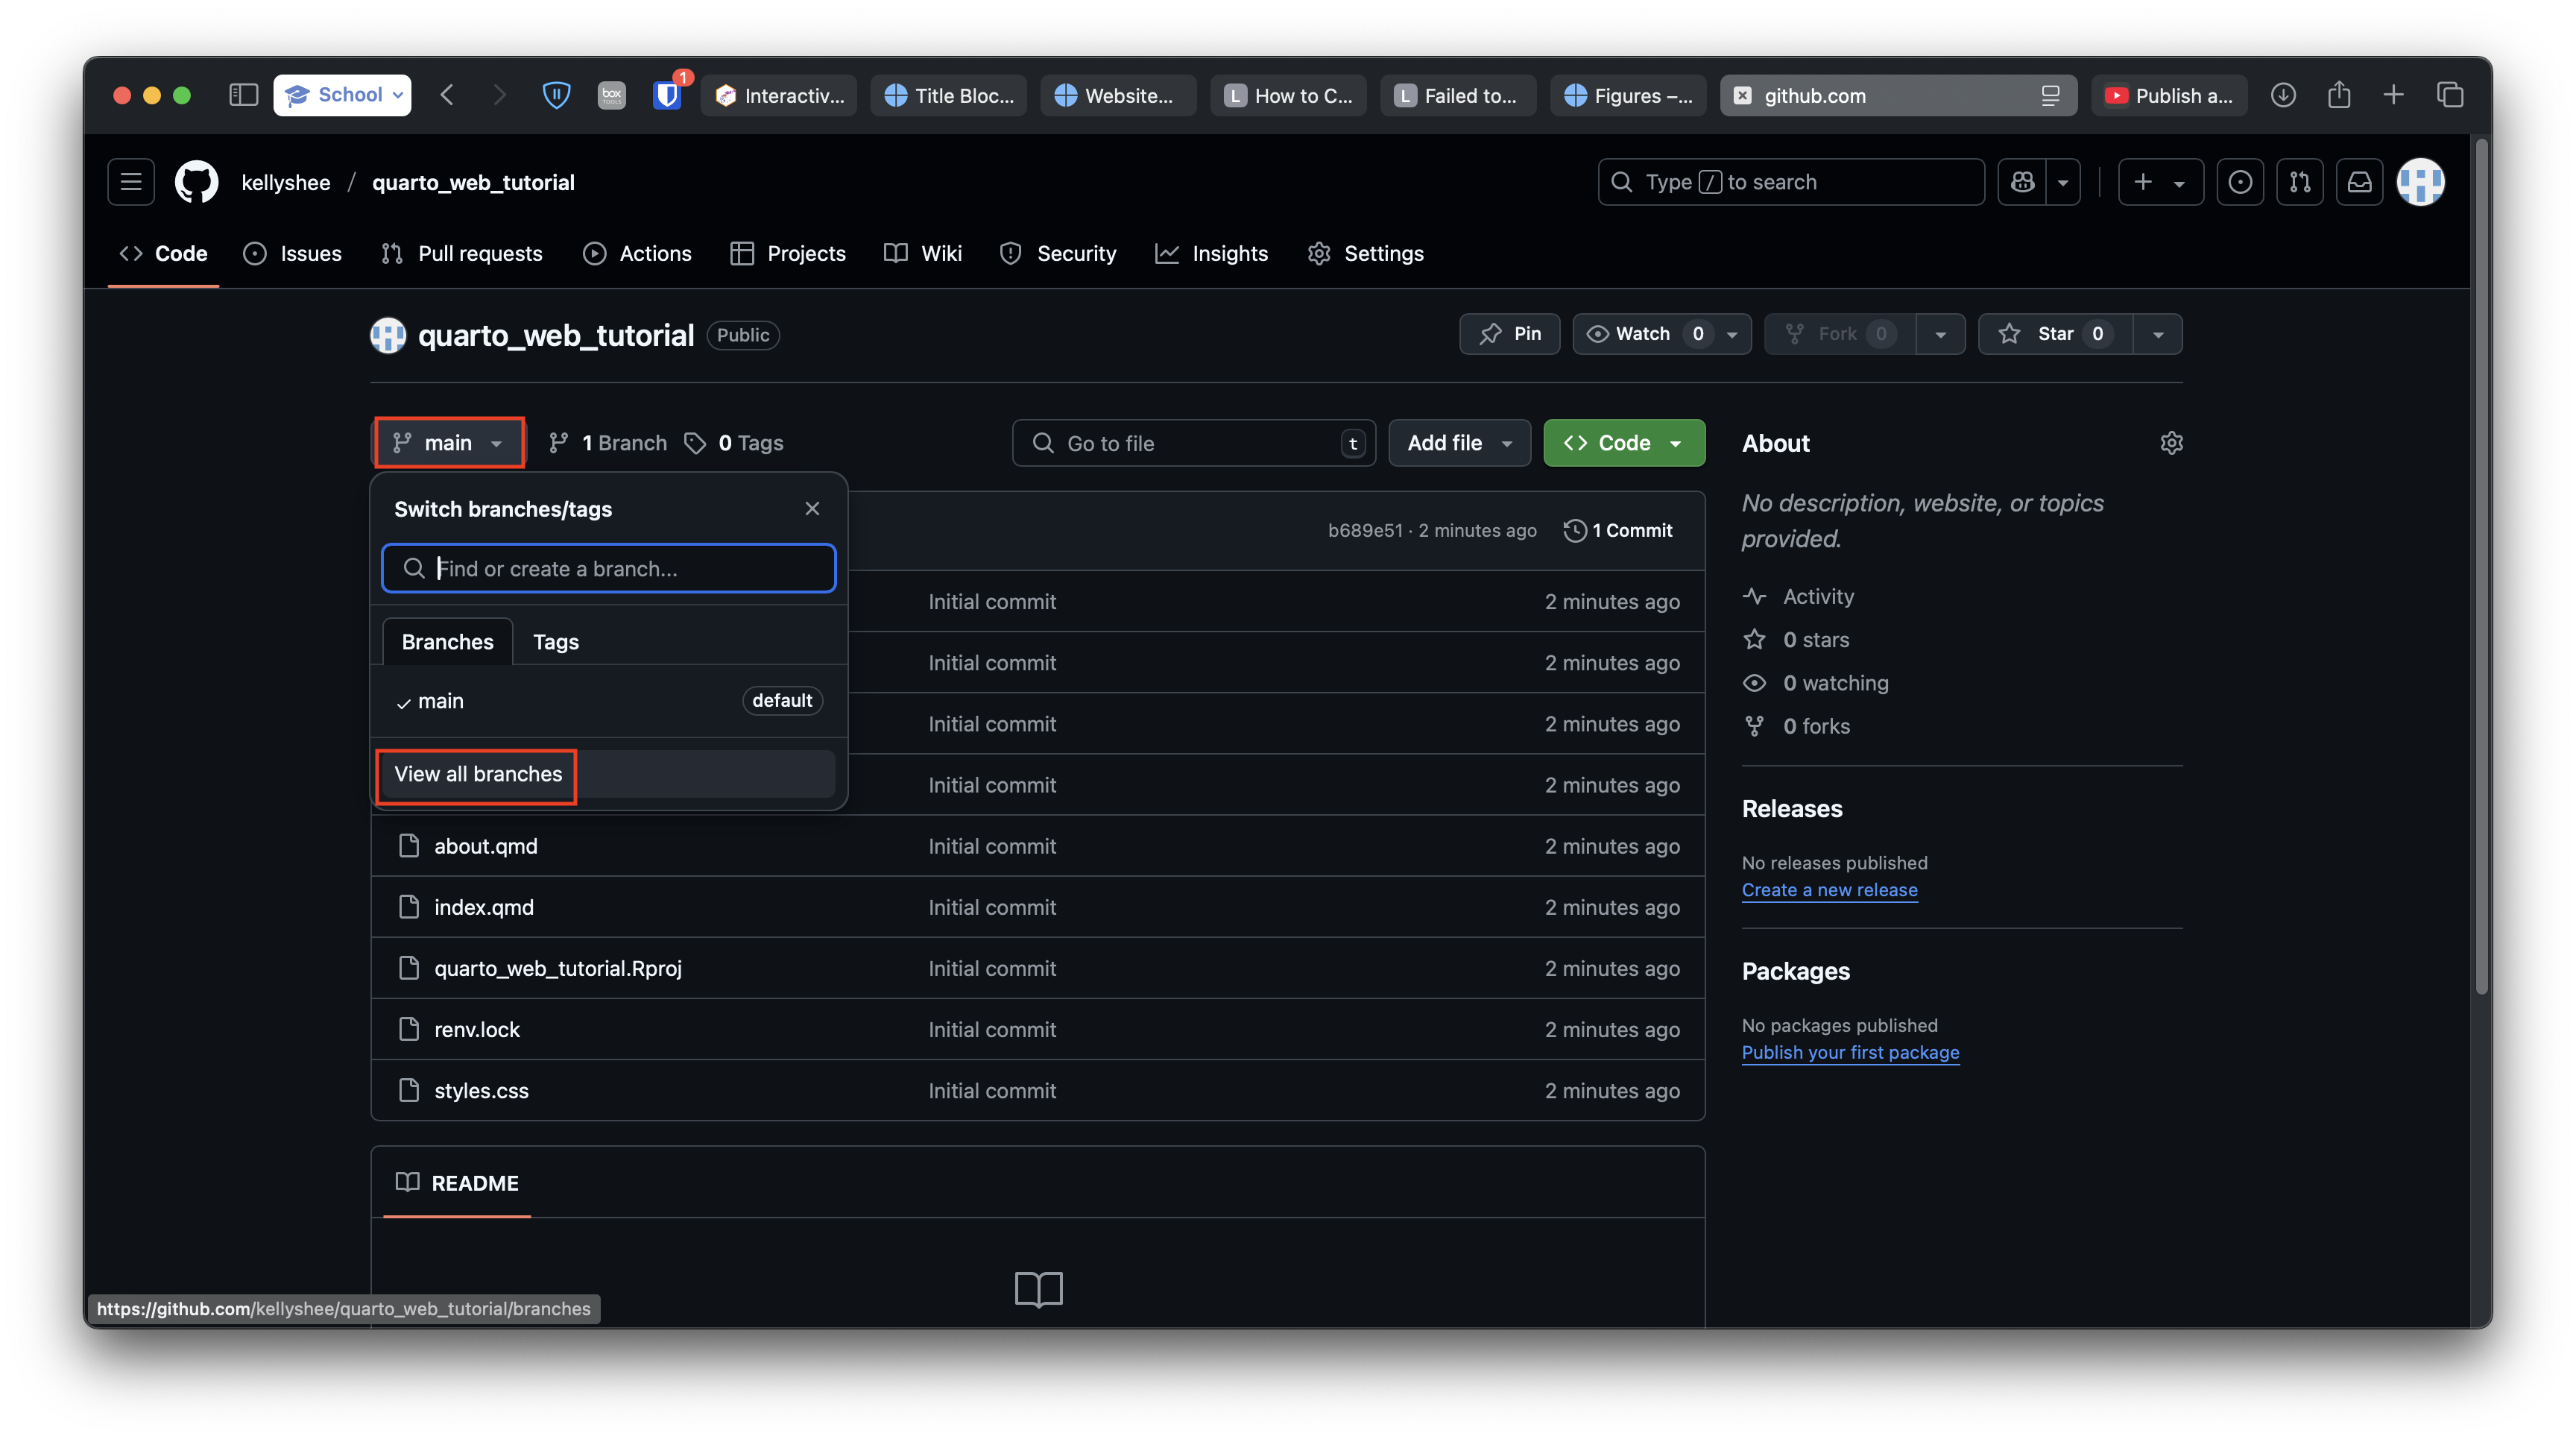Screen dimensions: 2576x1439
Task: Select the README tab
Action: pyautogui.click(x=457, y=1183)
